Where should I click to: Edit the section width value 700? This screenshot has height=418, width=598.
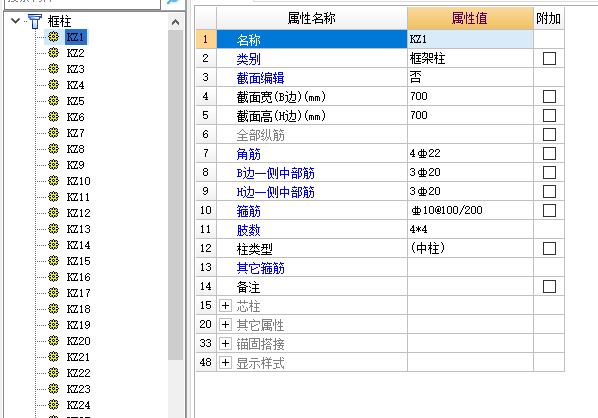point(470,96)
